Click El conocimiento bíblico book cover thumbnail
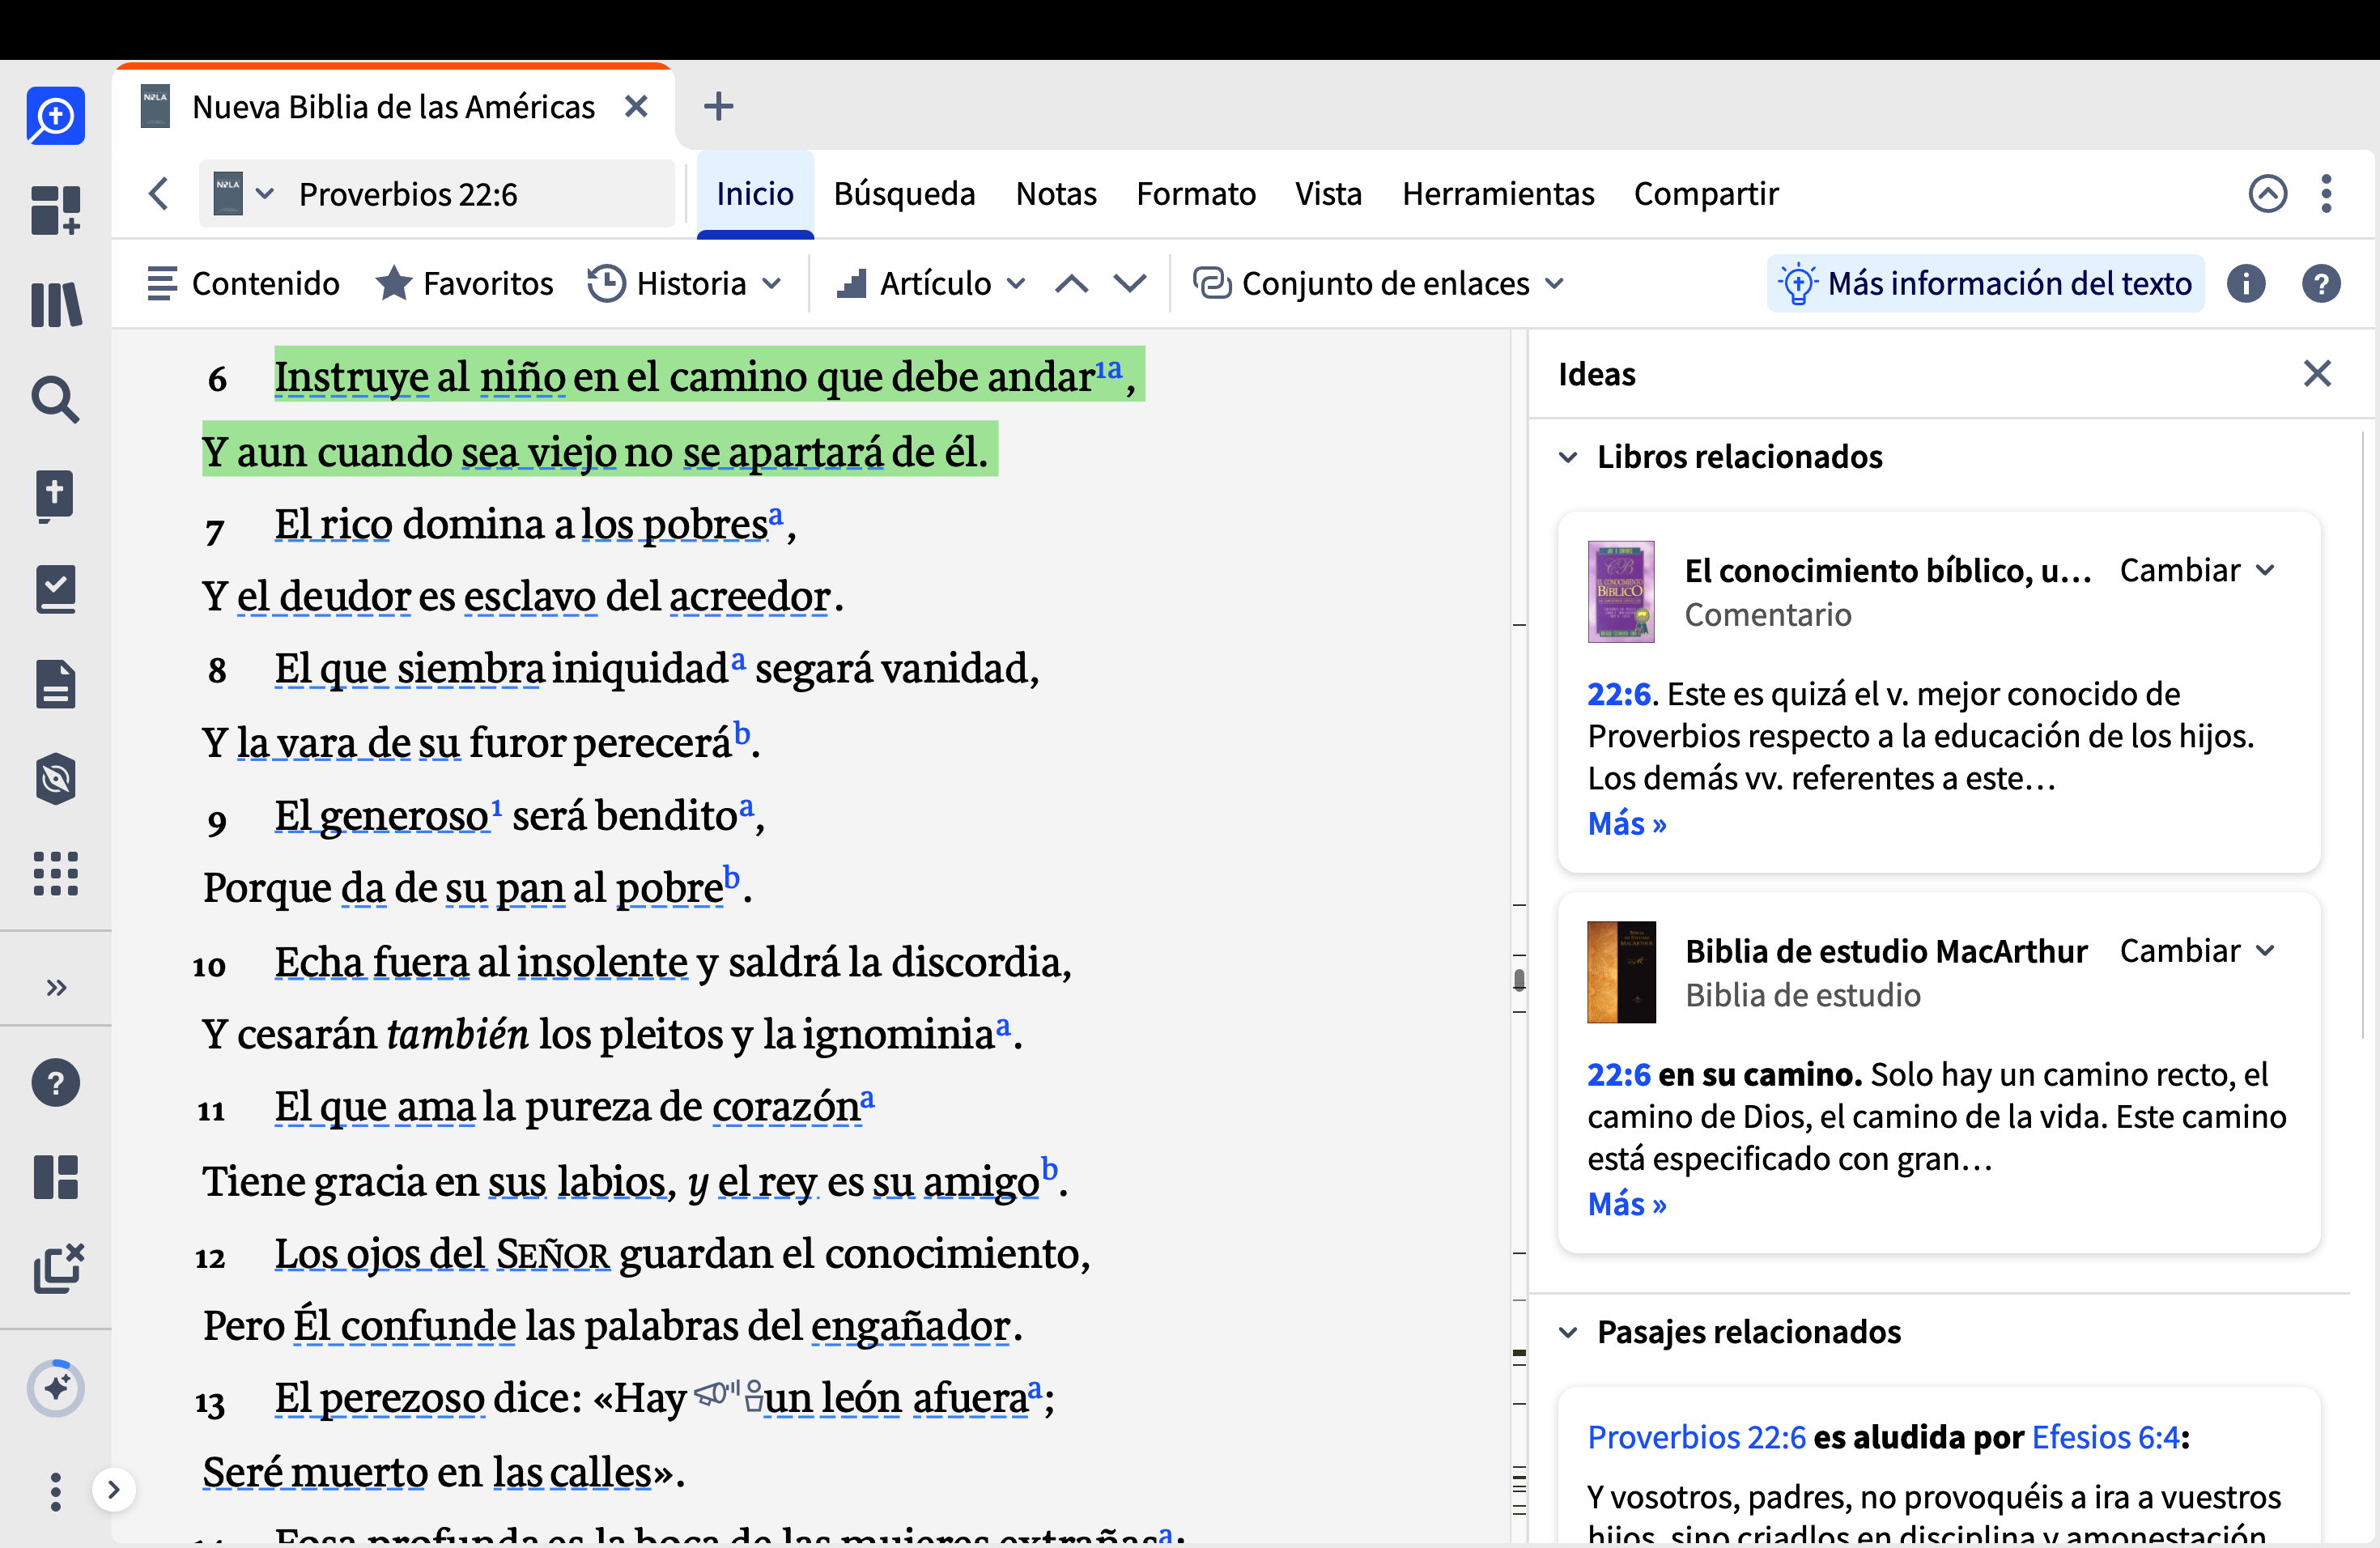This screenshot has height=1548, width=2380. (1621, 592)
